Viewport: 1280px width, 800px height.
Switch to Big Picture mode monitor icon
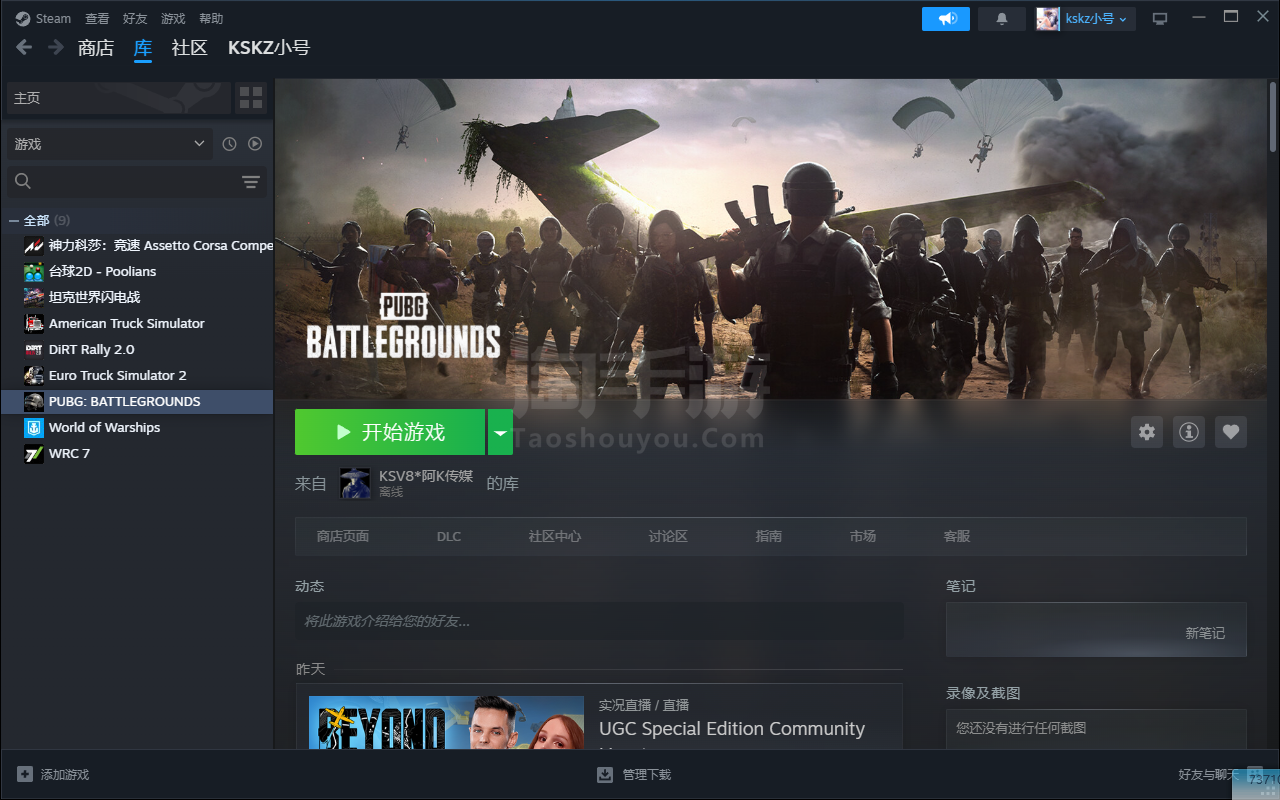click(x=1160, y=19)
